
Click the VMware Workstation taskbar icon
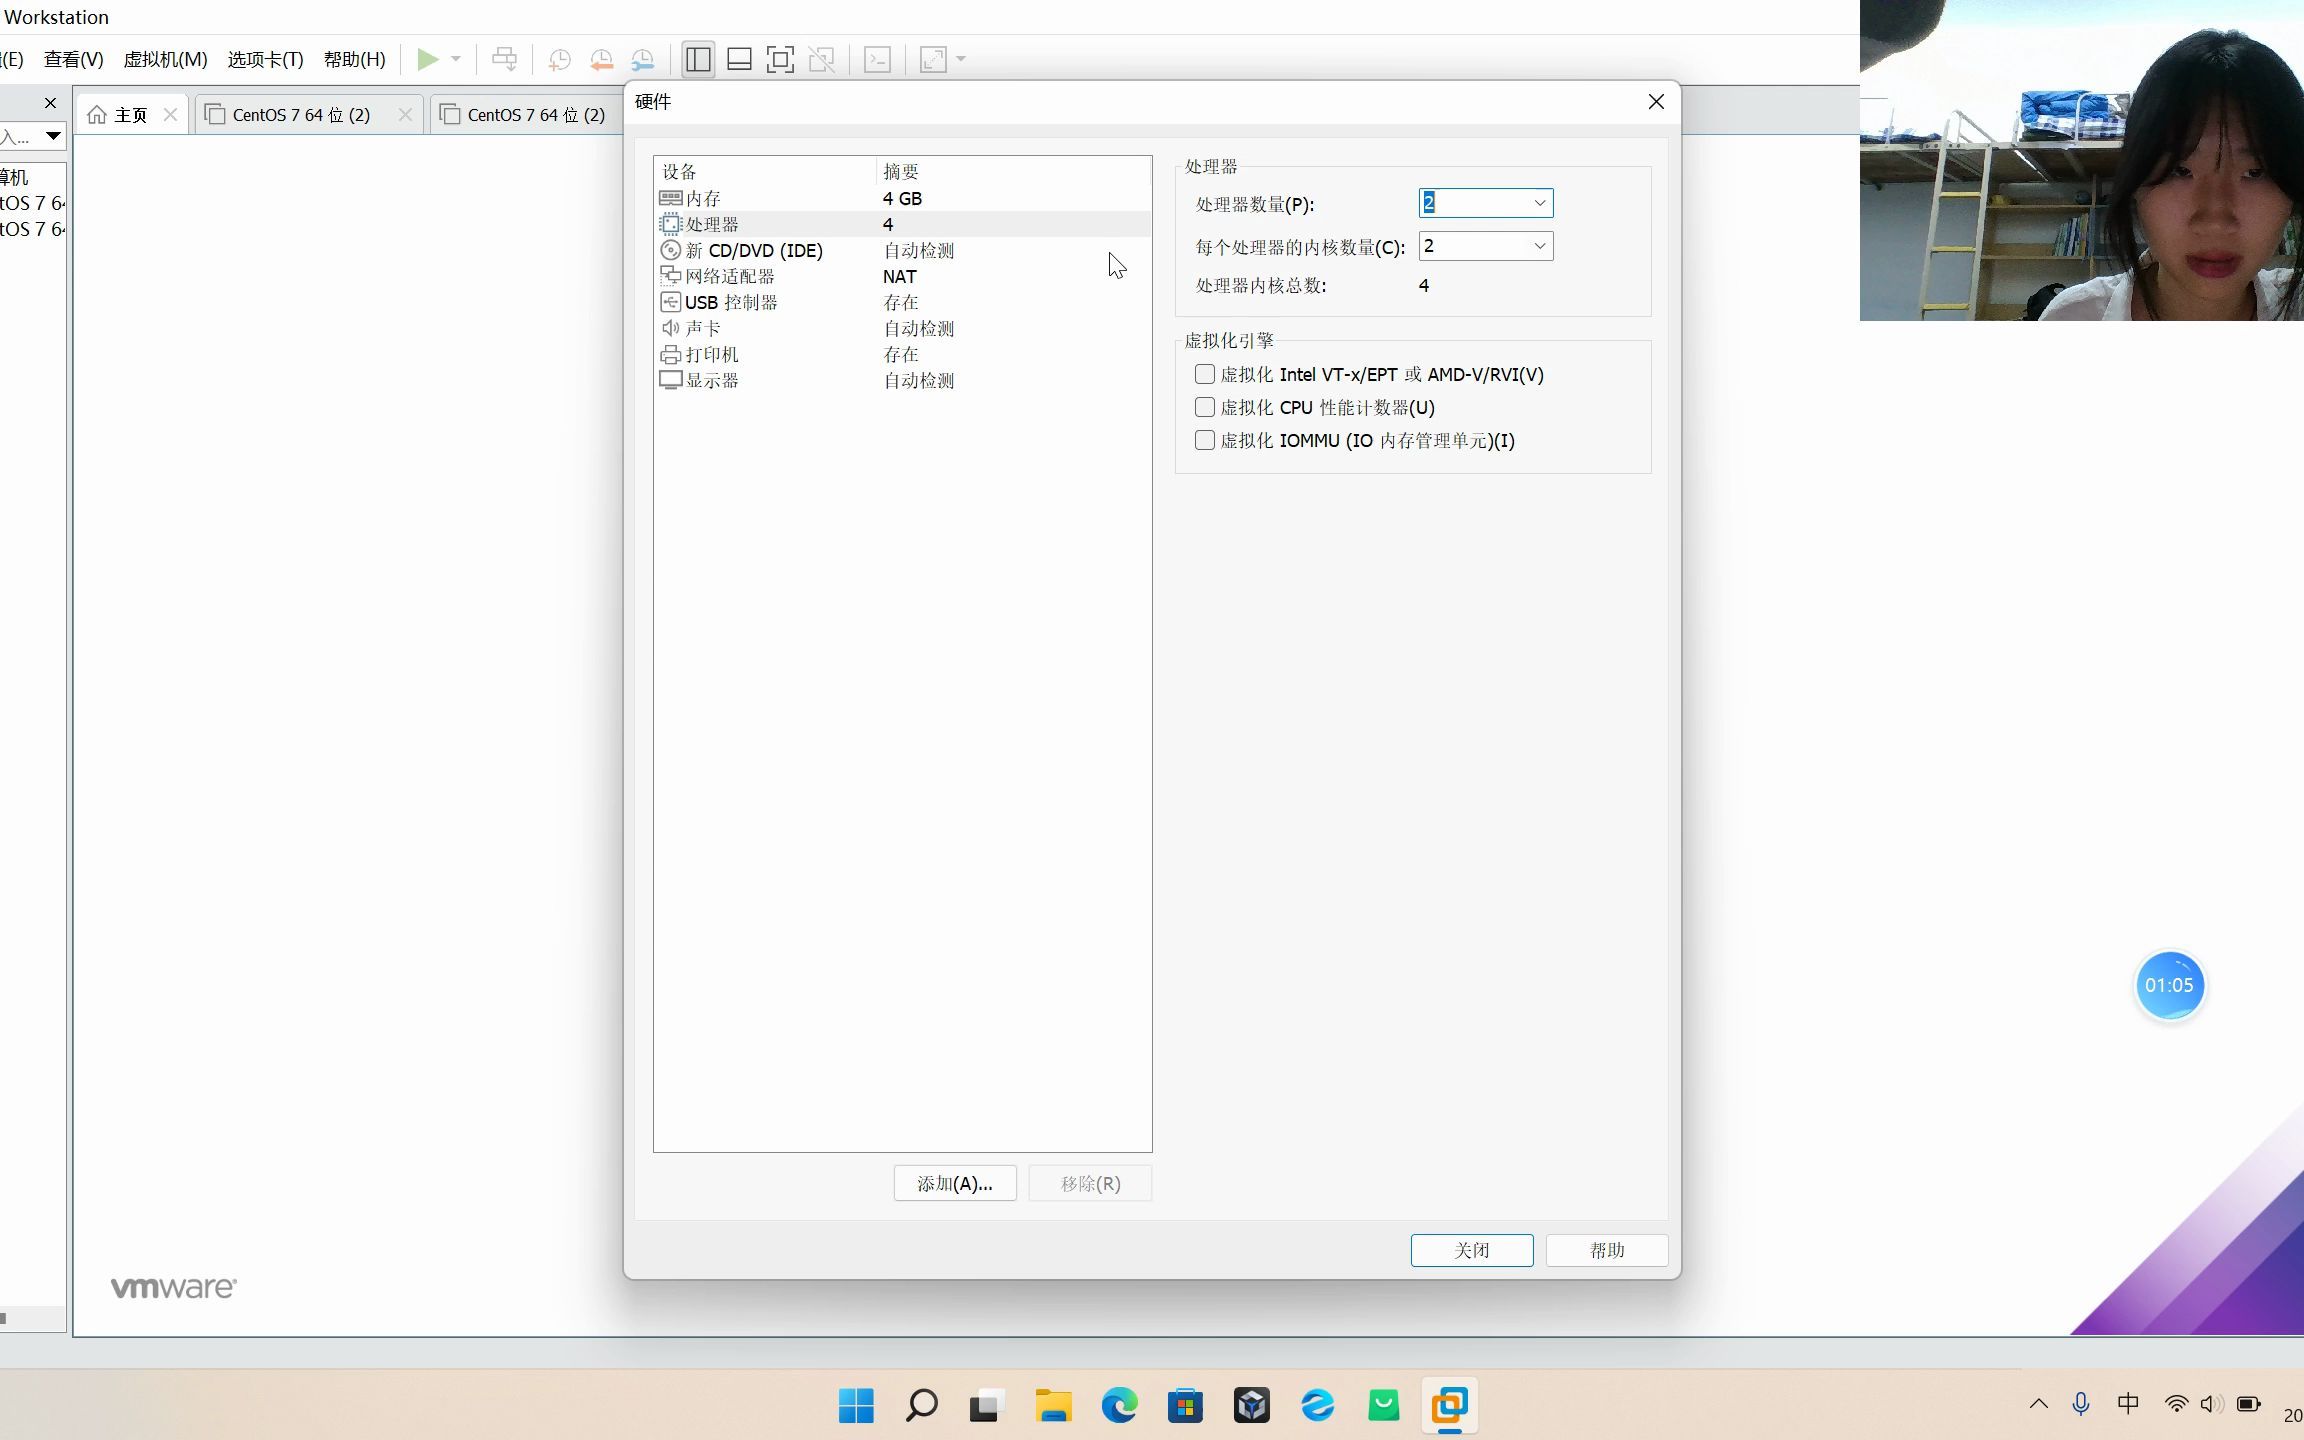click(x=1449, y=1405)
